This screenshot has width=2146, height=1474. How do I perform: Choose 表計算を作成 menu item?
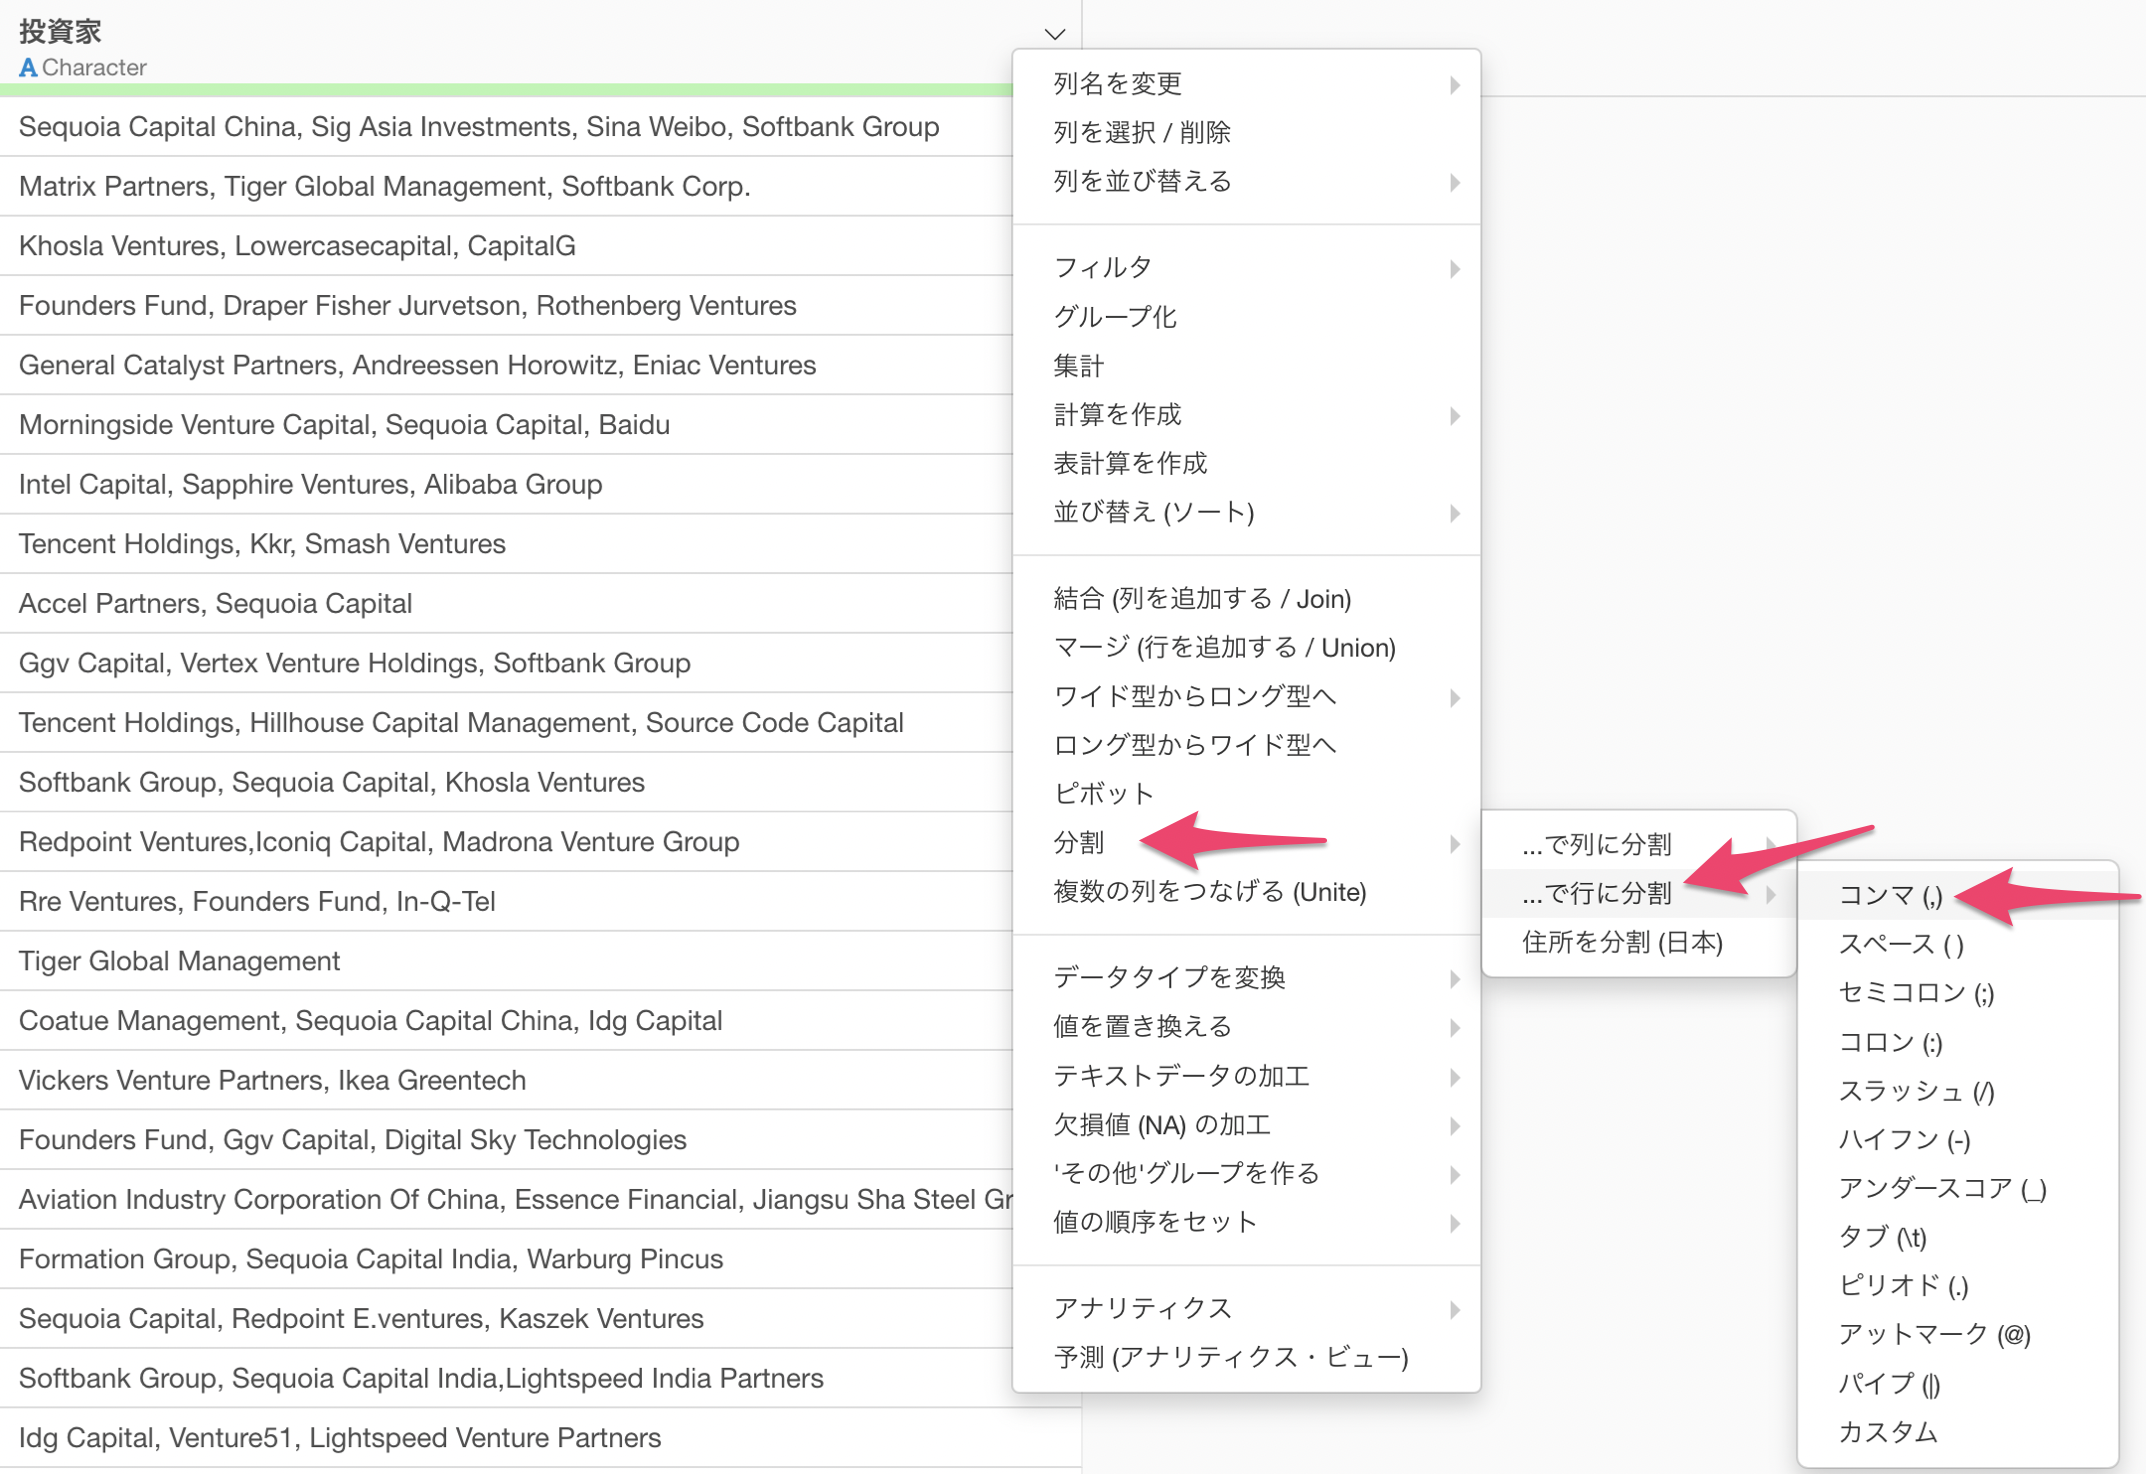click(x=1246, y=463)
